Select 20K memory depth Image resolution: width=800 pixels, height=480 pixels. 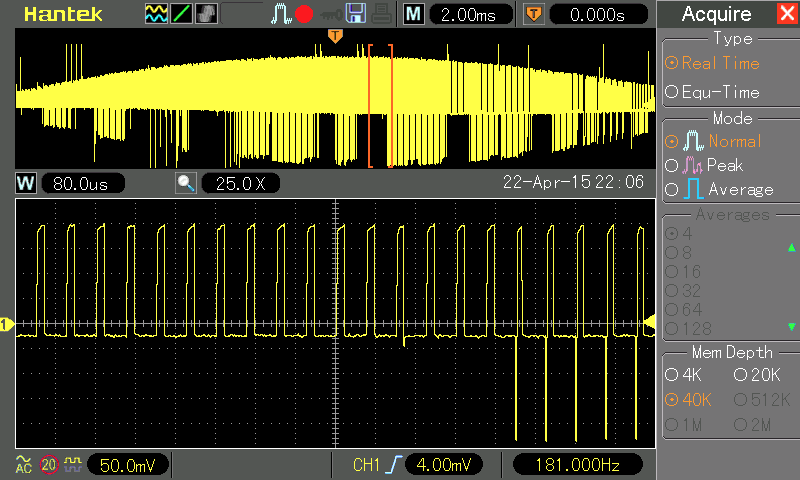tap(757, 375)
